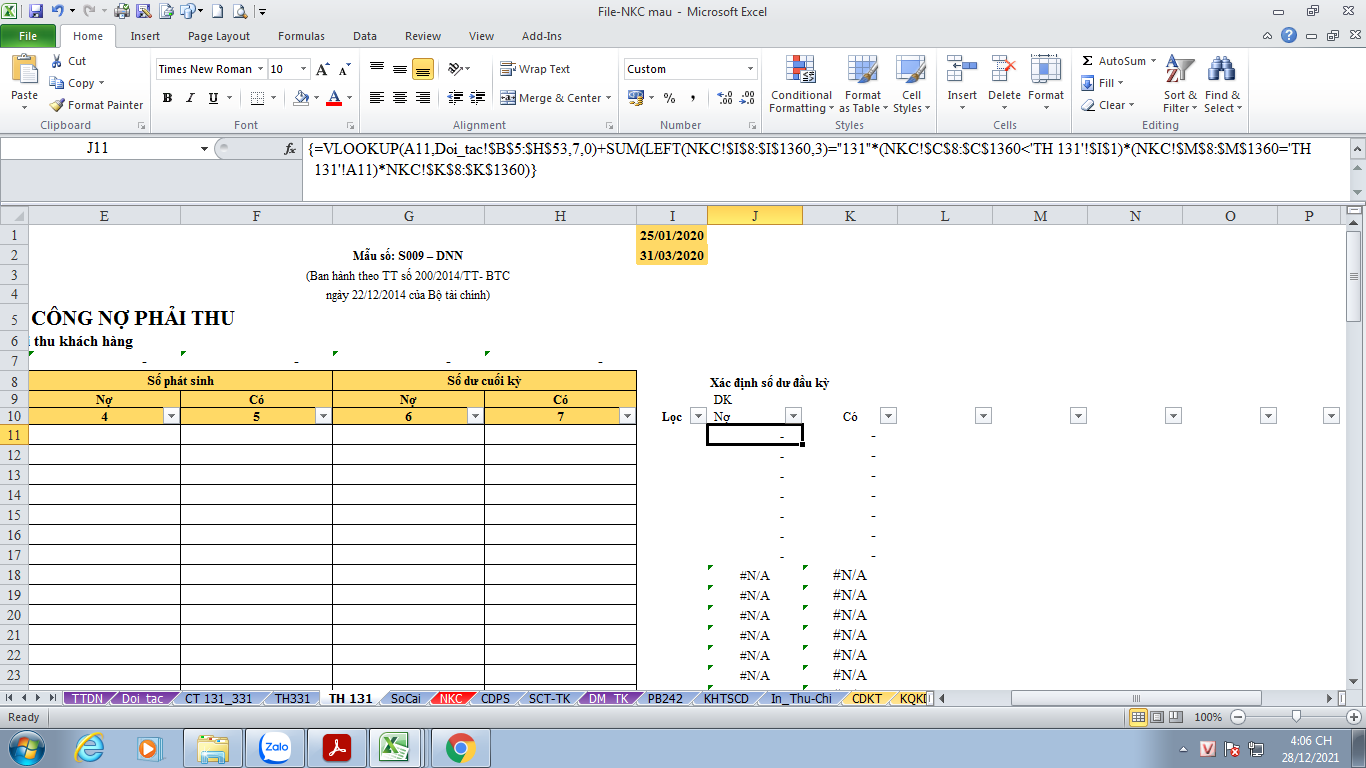1366x768 pixels.
Task: Toggle Wrap Text for the selected cell
Action: [x=534, y=69]
